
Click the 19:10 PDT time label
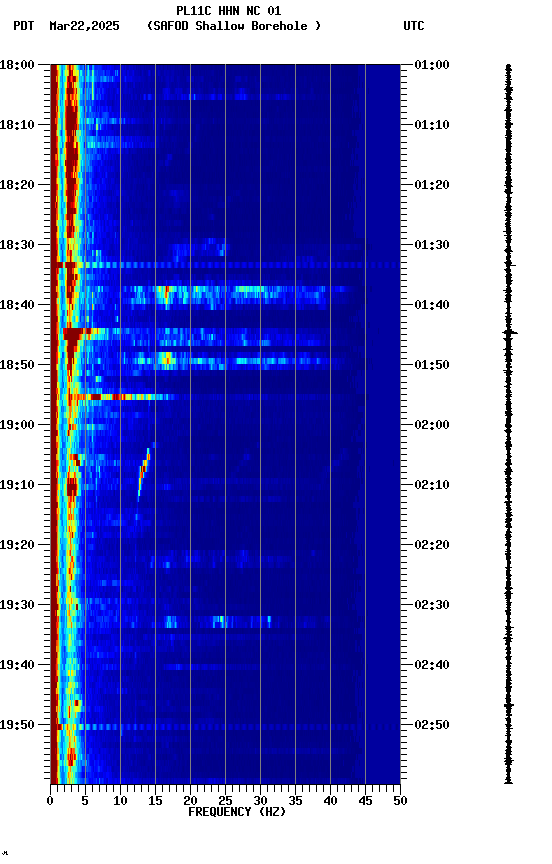click(x=18, y=485)
